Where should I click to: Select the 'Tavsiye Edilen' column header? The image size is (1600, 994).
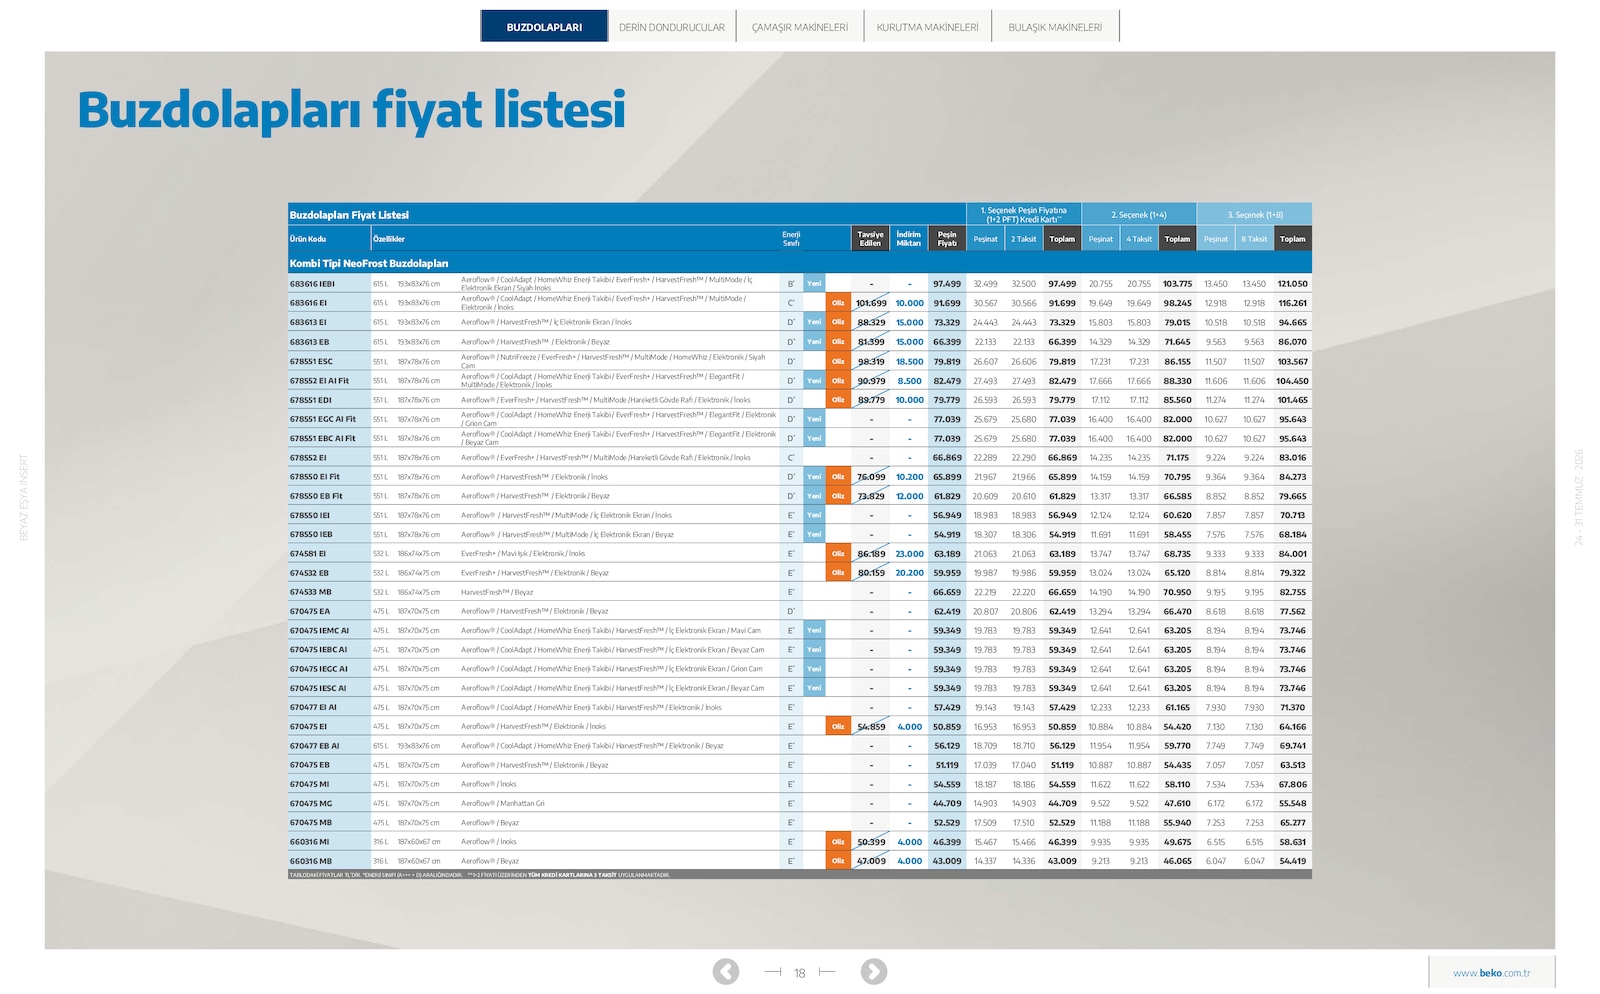click(x=870, y=239)
